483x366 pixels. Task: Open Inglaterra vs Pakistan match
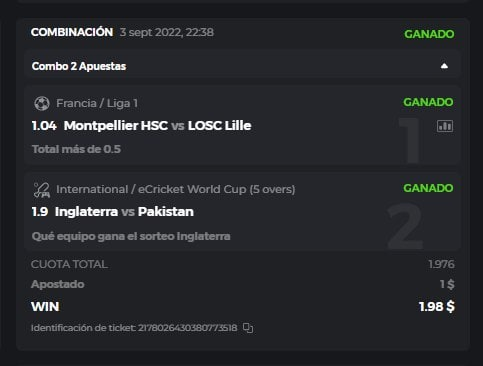click(x=124, y=212)
